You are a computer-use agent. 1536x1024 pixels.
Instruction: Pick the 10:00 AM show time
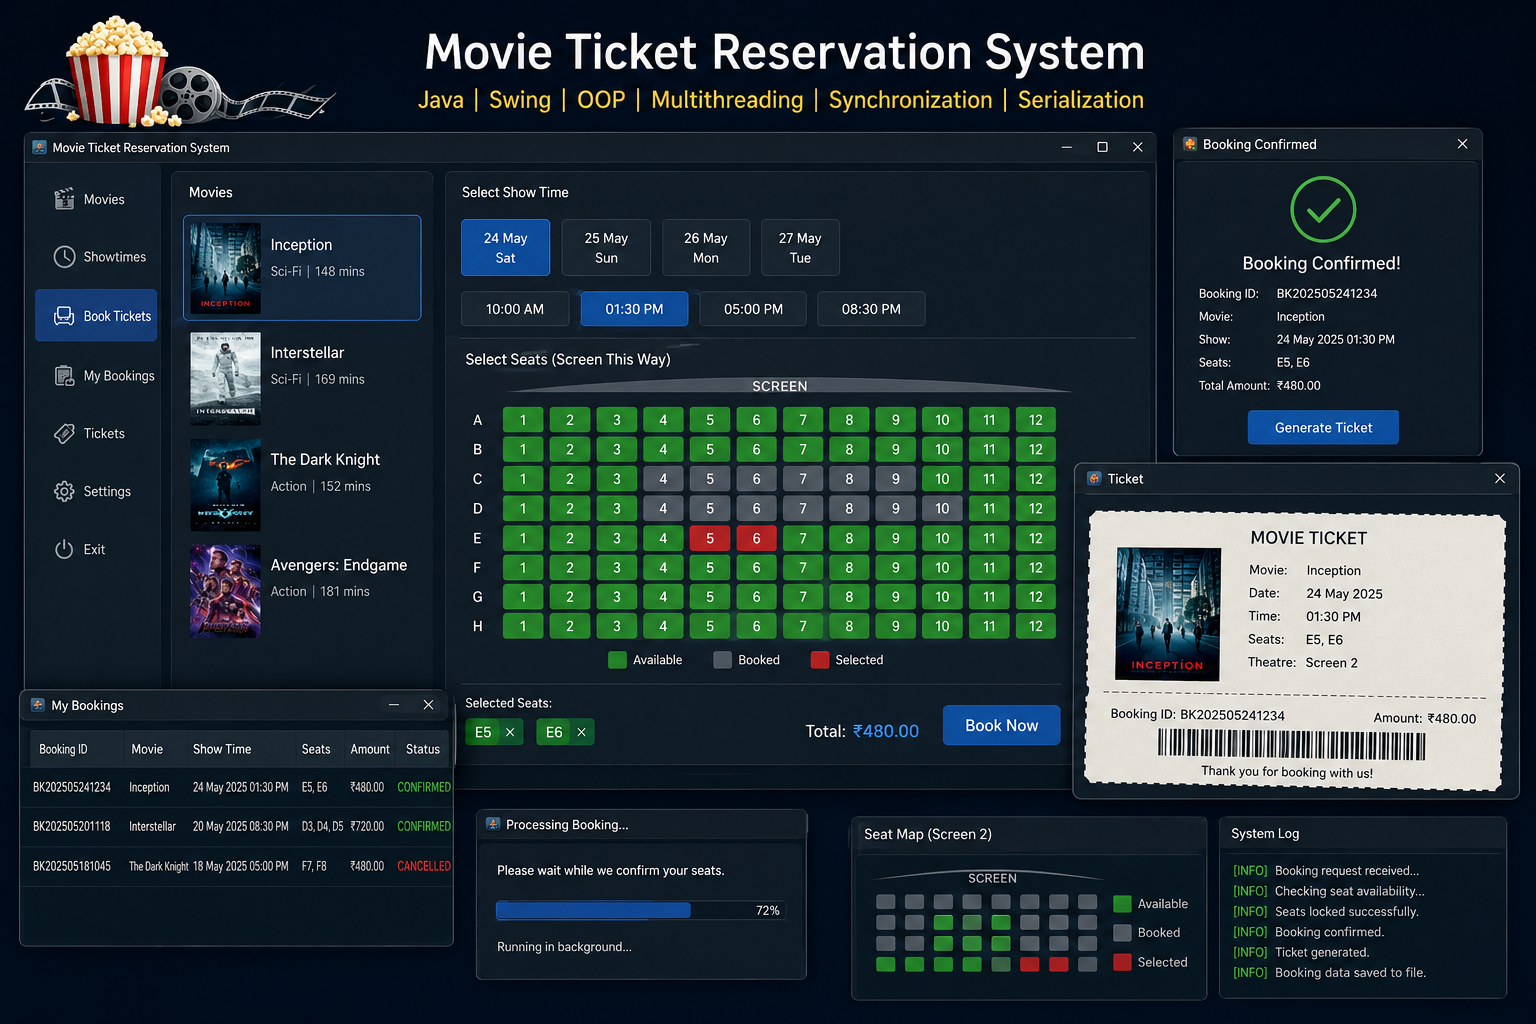click(515, 309)
